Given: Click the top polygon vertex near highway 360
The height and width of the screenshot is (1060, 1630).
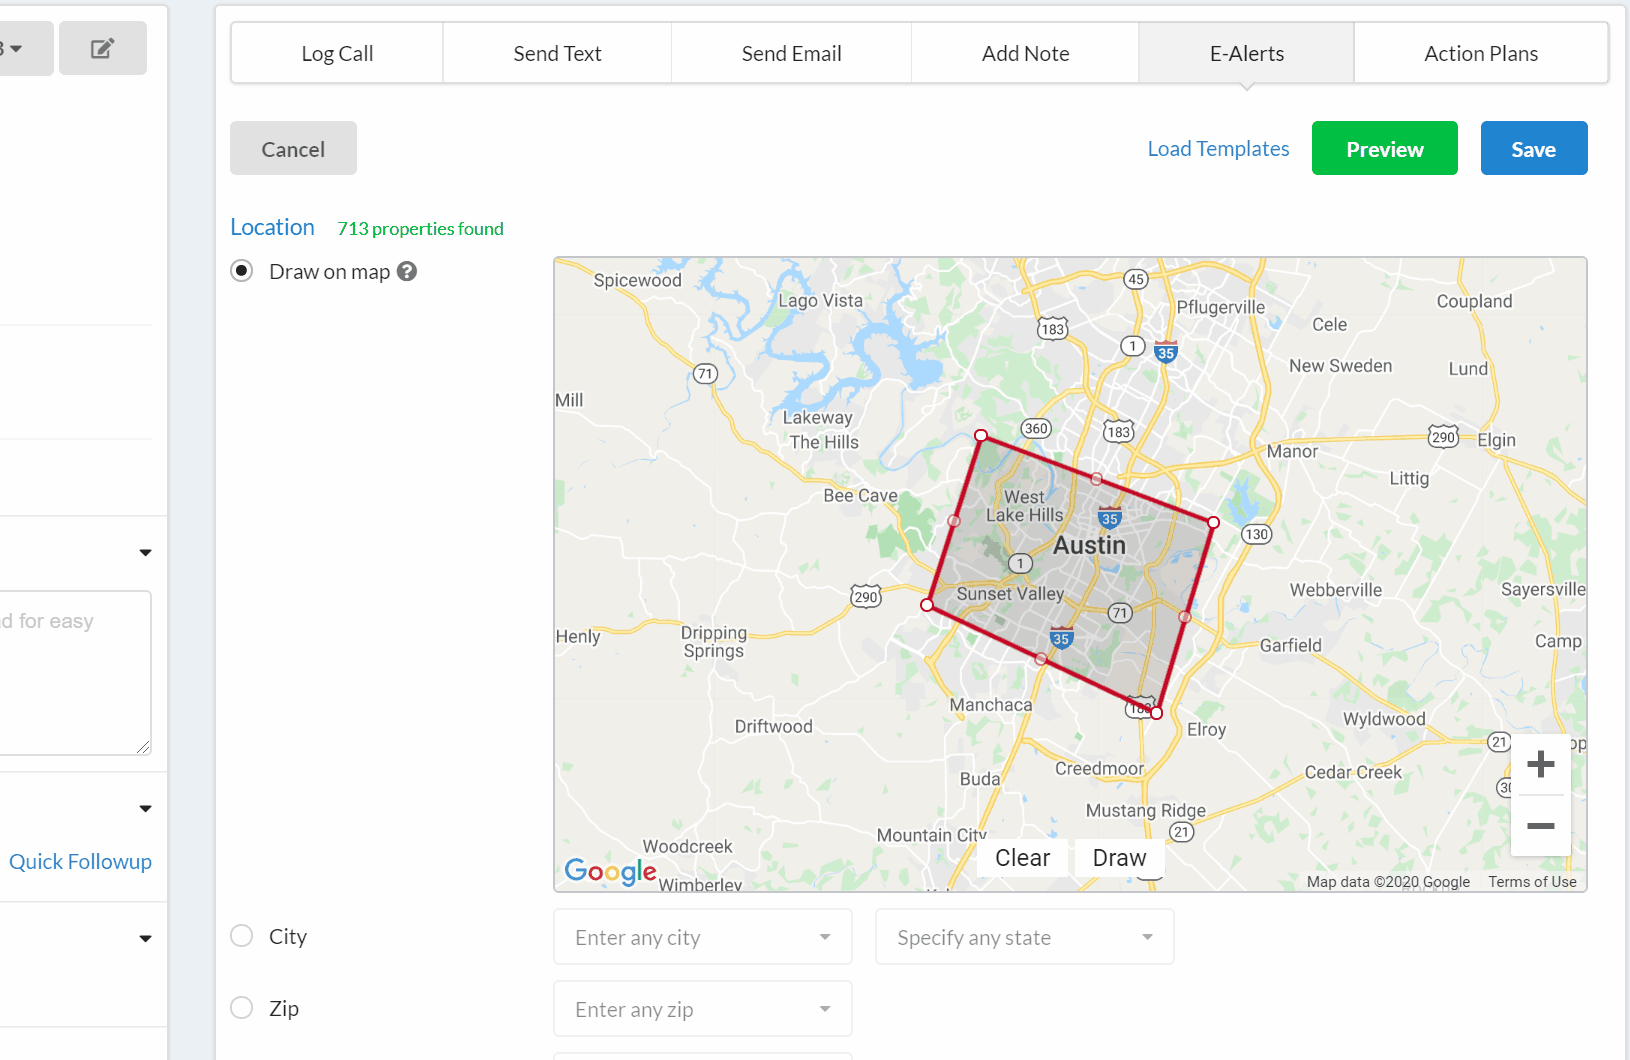Looking at the screenshot, I should (981, 436).
